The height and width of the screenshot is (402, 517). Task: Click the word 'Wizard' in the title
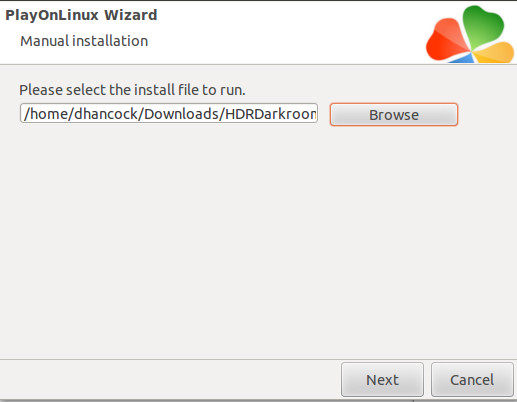pos(130,15)
